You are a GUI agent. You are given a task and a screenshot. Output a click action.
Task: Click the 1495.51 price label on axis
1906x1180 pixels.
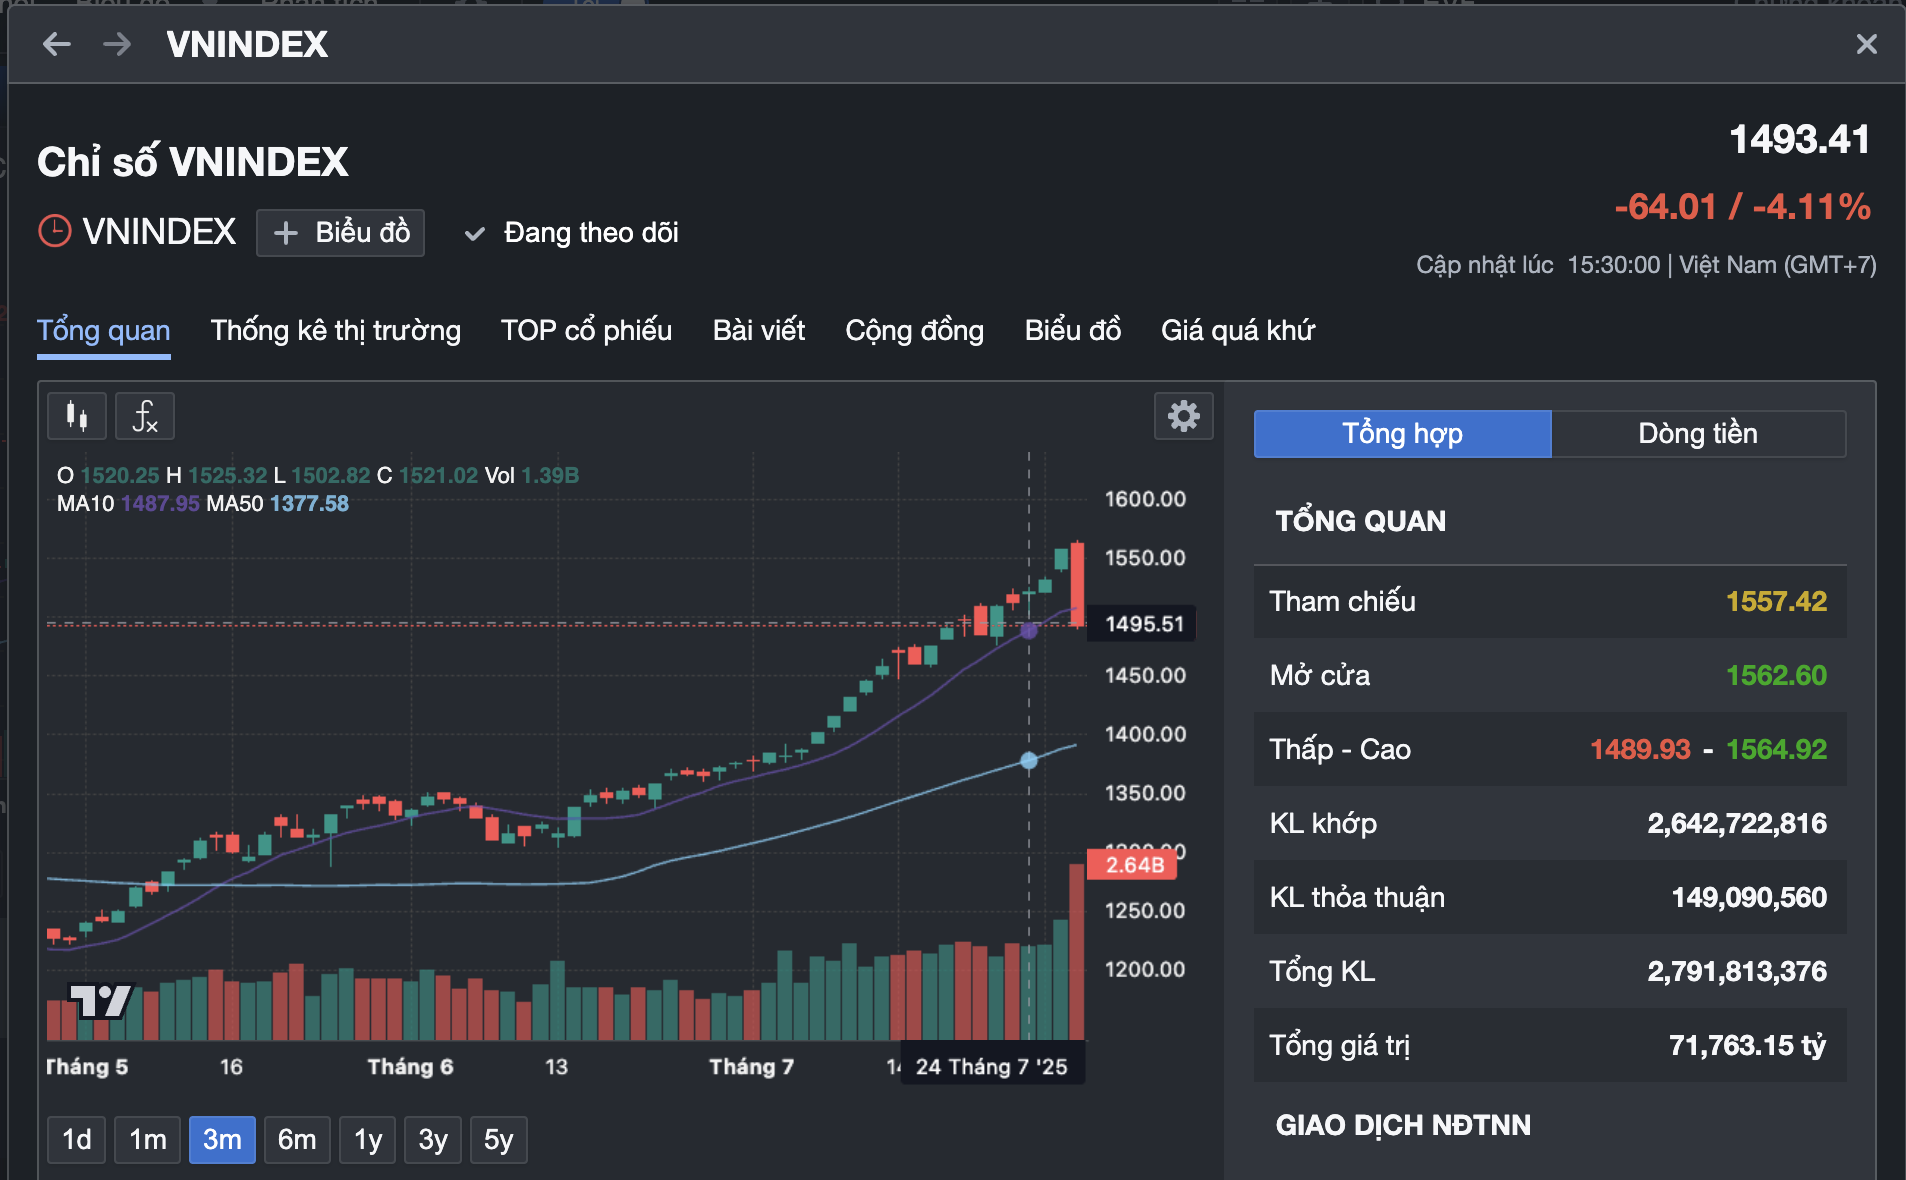1143,624
